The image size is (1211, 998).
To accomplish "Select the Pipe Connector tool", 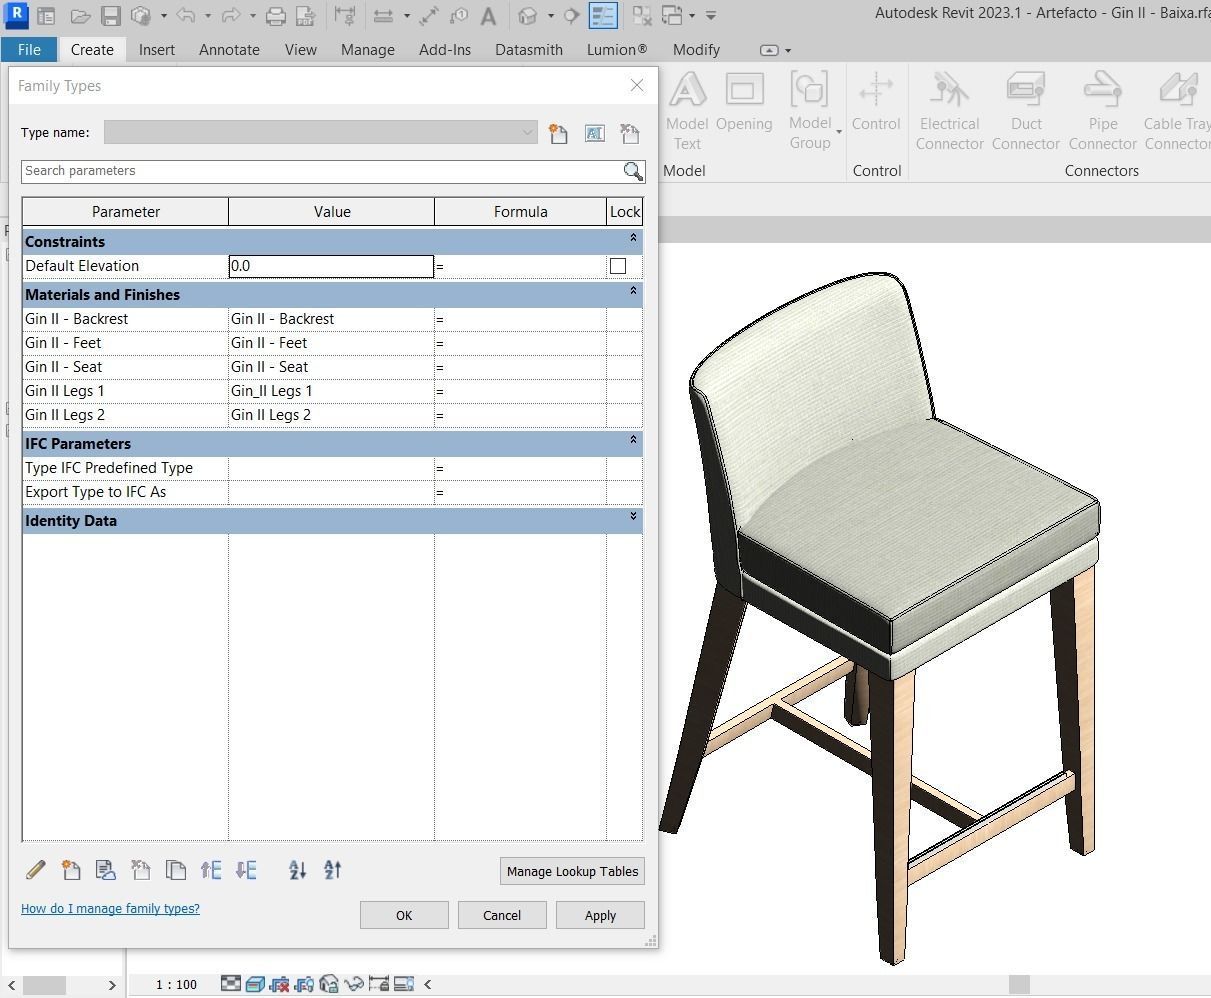I will (x=1103, y=110).
